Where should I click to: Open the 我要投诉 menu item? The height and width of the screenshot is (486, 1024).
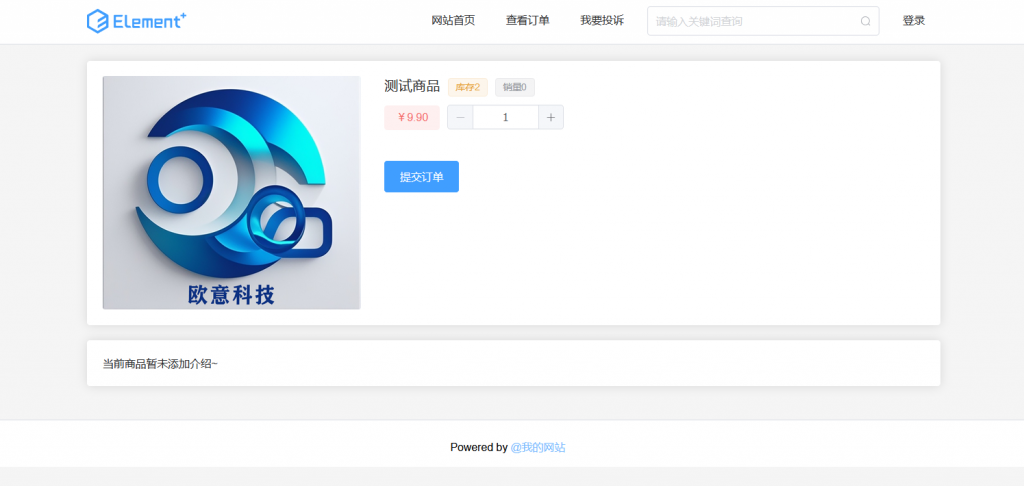click(x=602, y=21)
